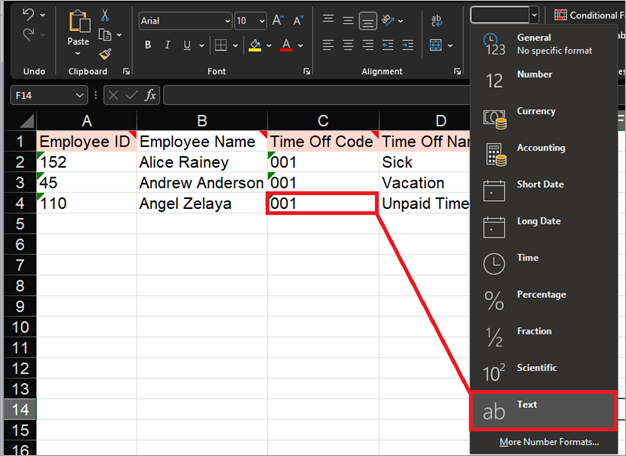The image size is (626, 456).
Task: Choose Short Date format
Action: [x=544, y=191]
